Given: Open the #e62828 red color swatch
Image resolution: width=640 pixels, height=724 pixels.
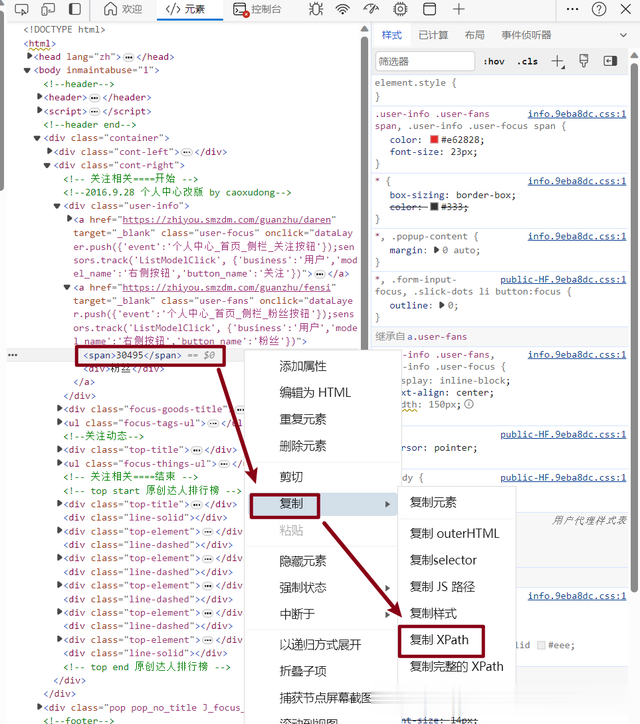Looking at the screenshot, I should [x=434, y=139].
